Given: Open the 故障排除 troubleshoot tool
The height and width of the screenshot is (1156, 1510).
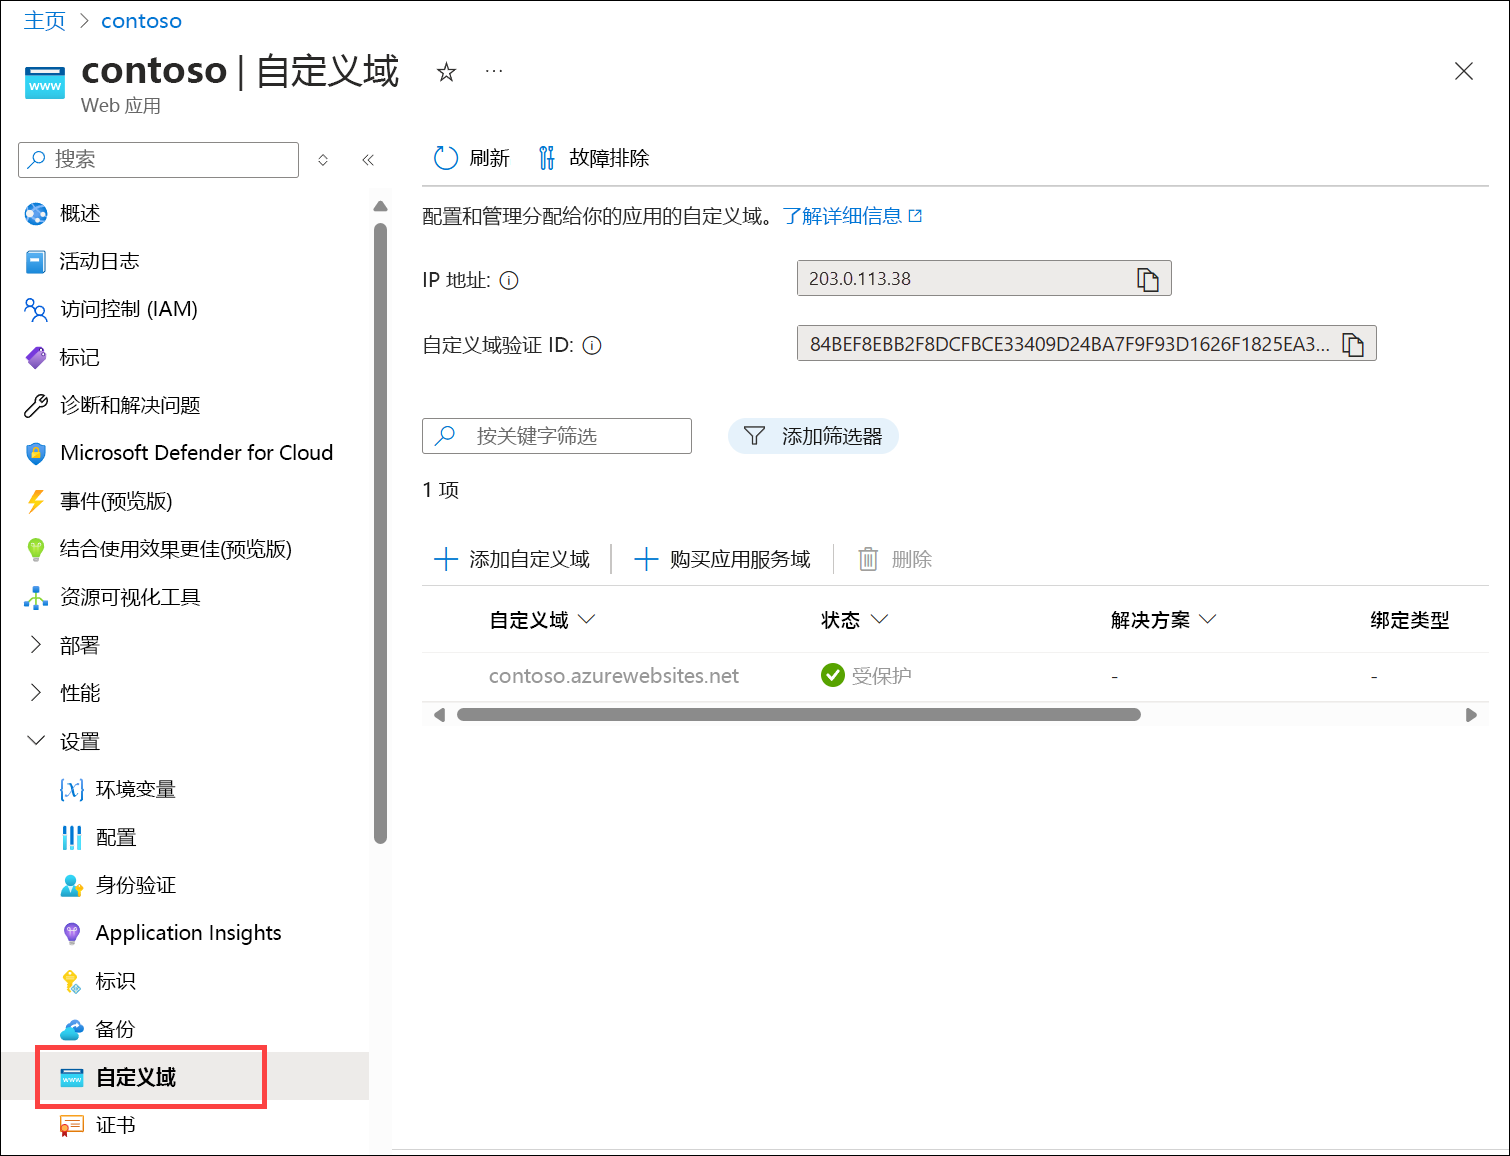Looking at the screenshot, I should 594,158.
